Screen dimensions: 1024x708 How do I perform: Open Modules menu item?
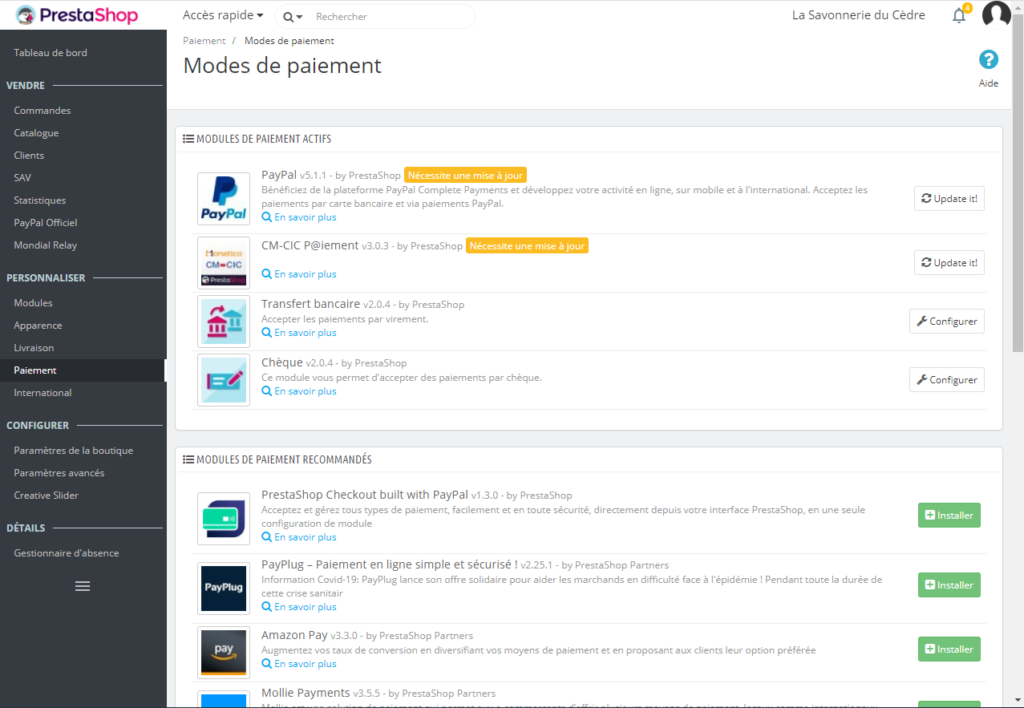tap(33, 303)
